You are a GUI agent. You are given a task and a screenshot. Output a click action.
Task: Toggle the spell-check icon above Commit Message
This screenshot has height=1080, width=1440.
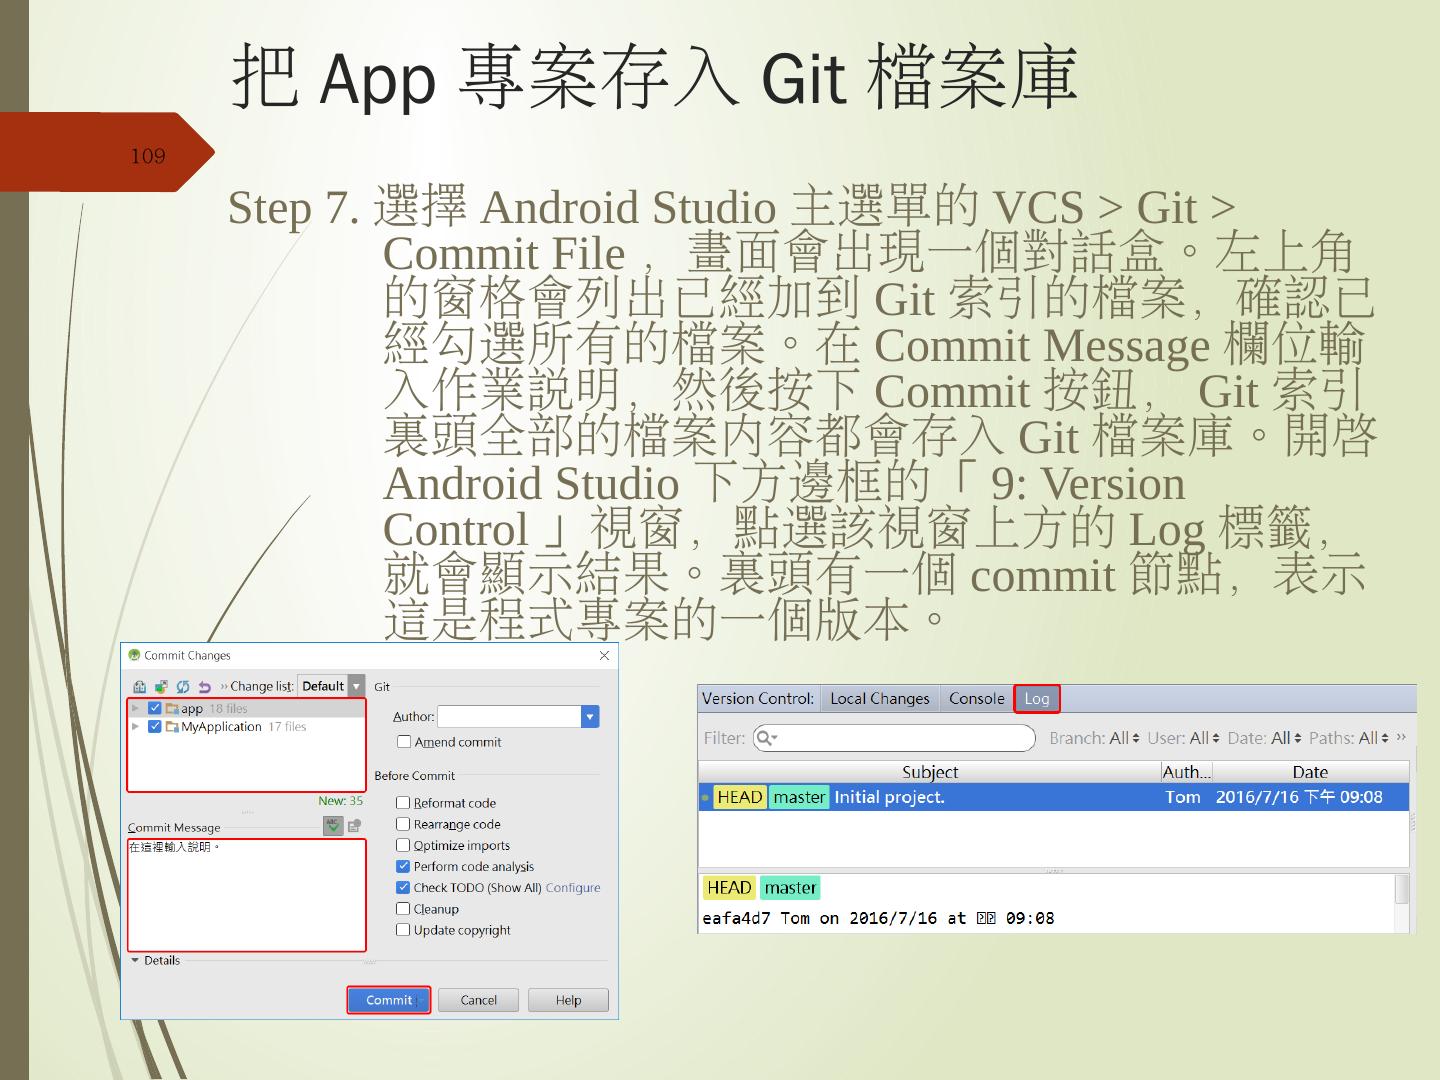tap(333, 826)
